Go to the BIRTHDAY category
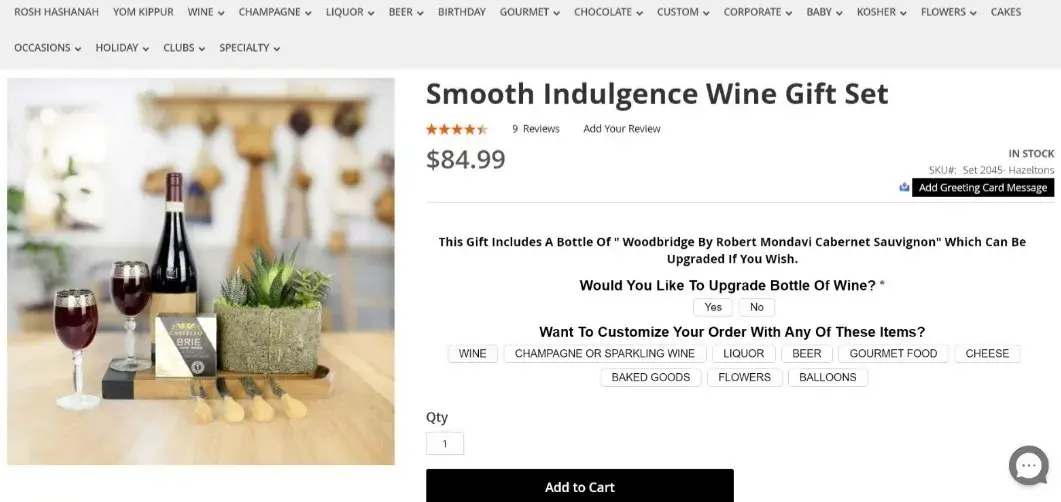The width and height of the screenshot is (1061, 502). (461, 12)
